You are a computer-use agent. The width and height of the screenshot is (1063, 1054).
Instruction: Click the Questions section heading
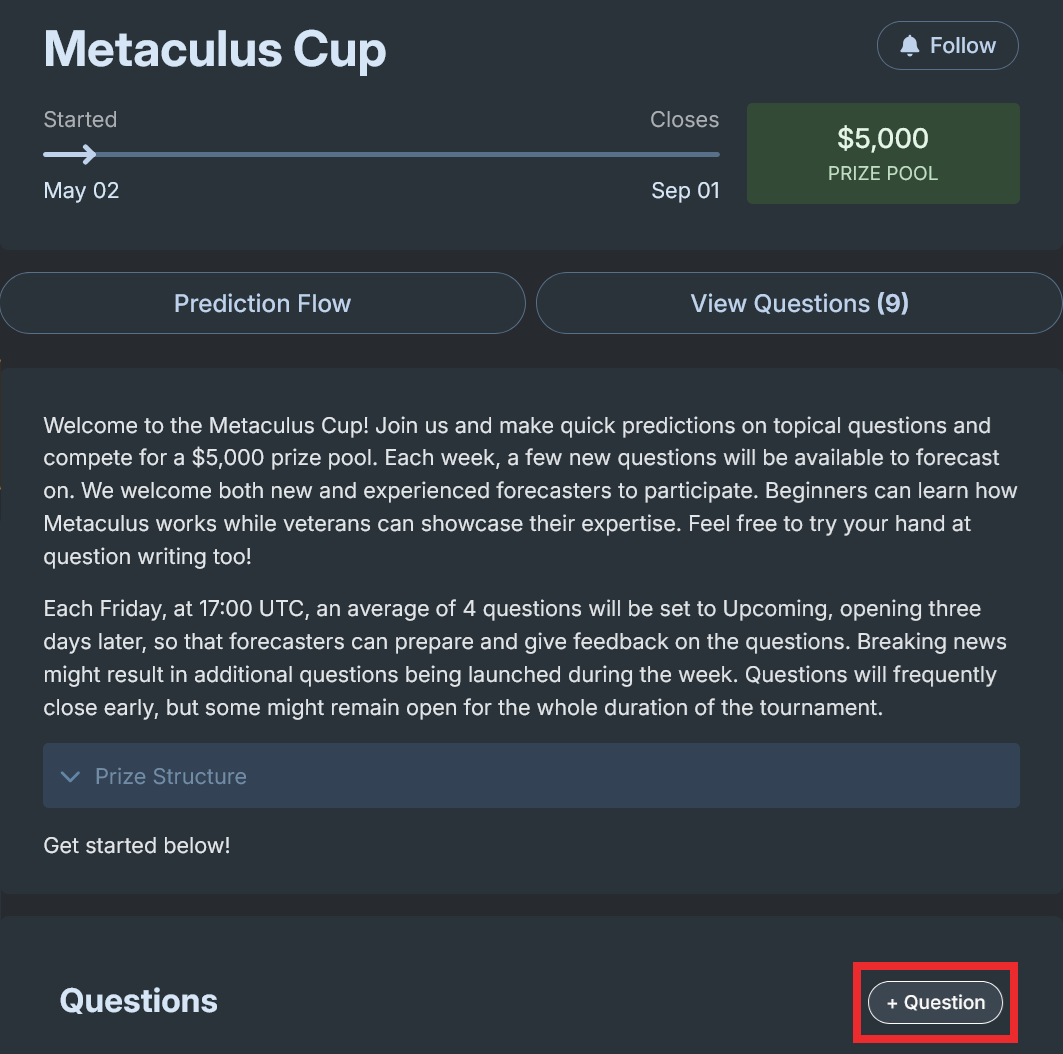coord(138,1000)
